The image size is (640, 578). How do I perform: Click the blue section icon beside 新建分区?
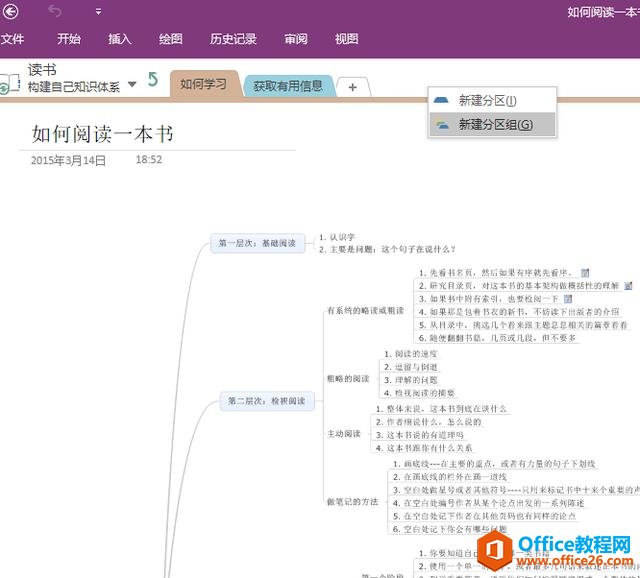coord(442,100)
